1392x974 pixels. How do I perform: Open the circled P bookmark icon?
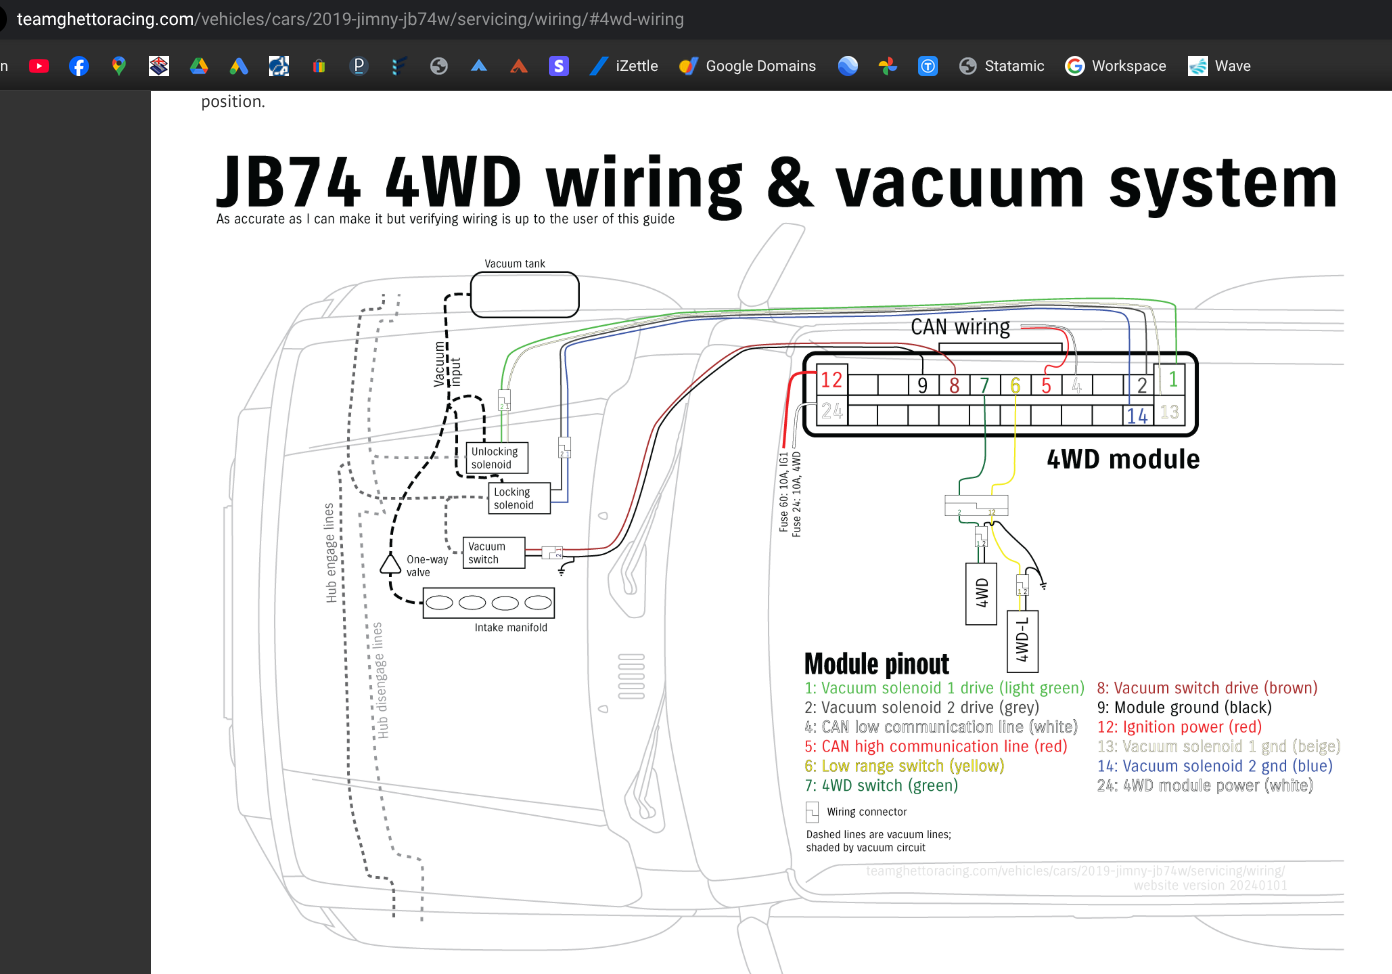coord(359,66)
